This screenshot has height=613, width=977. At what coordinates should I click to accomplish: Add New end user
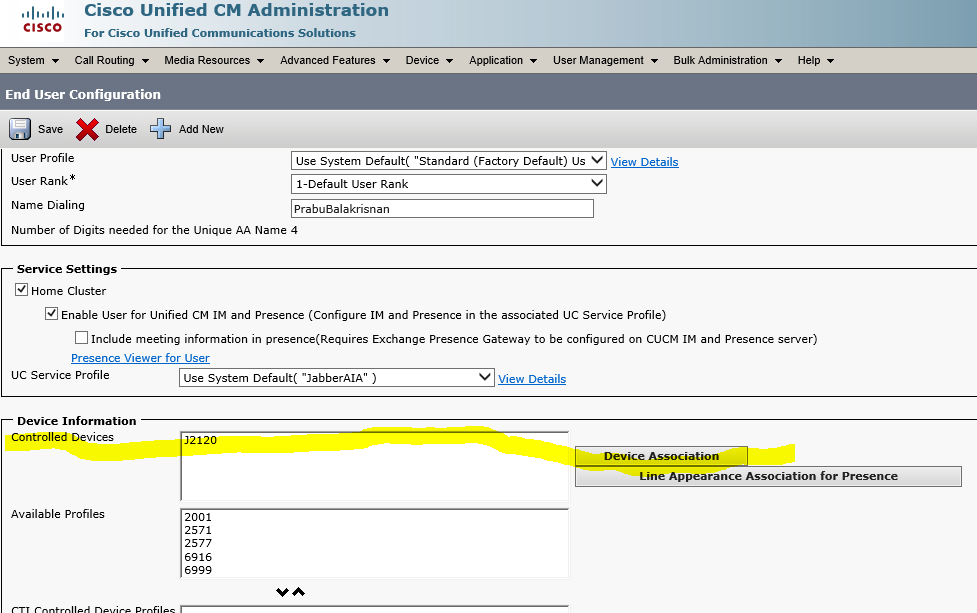coord(186,129)
